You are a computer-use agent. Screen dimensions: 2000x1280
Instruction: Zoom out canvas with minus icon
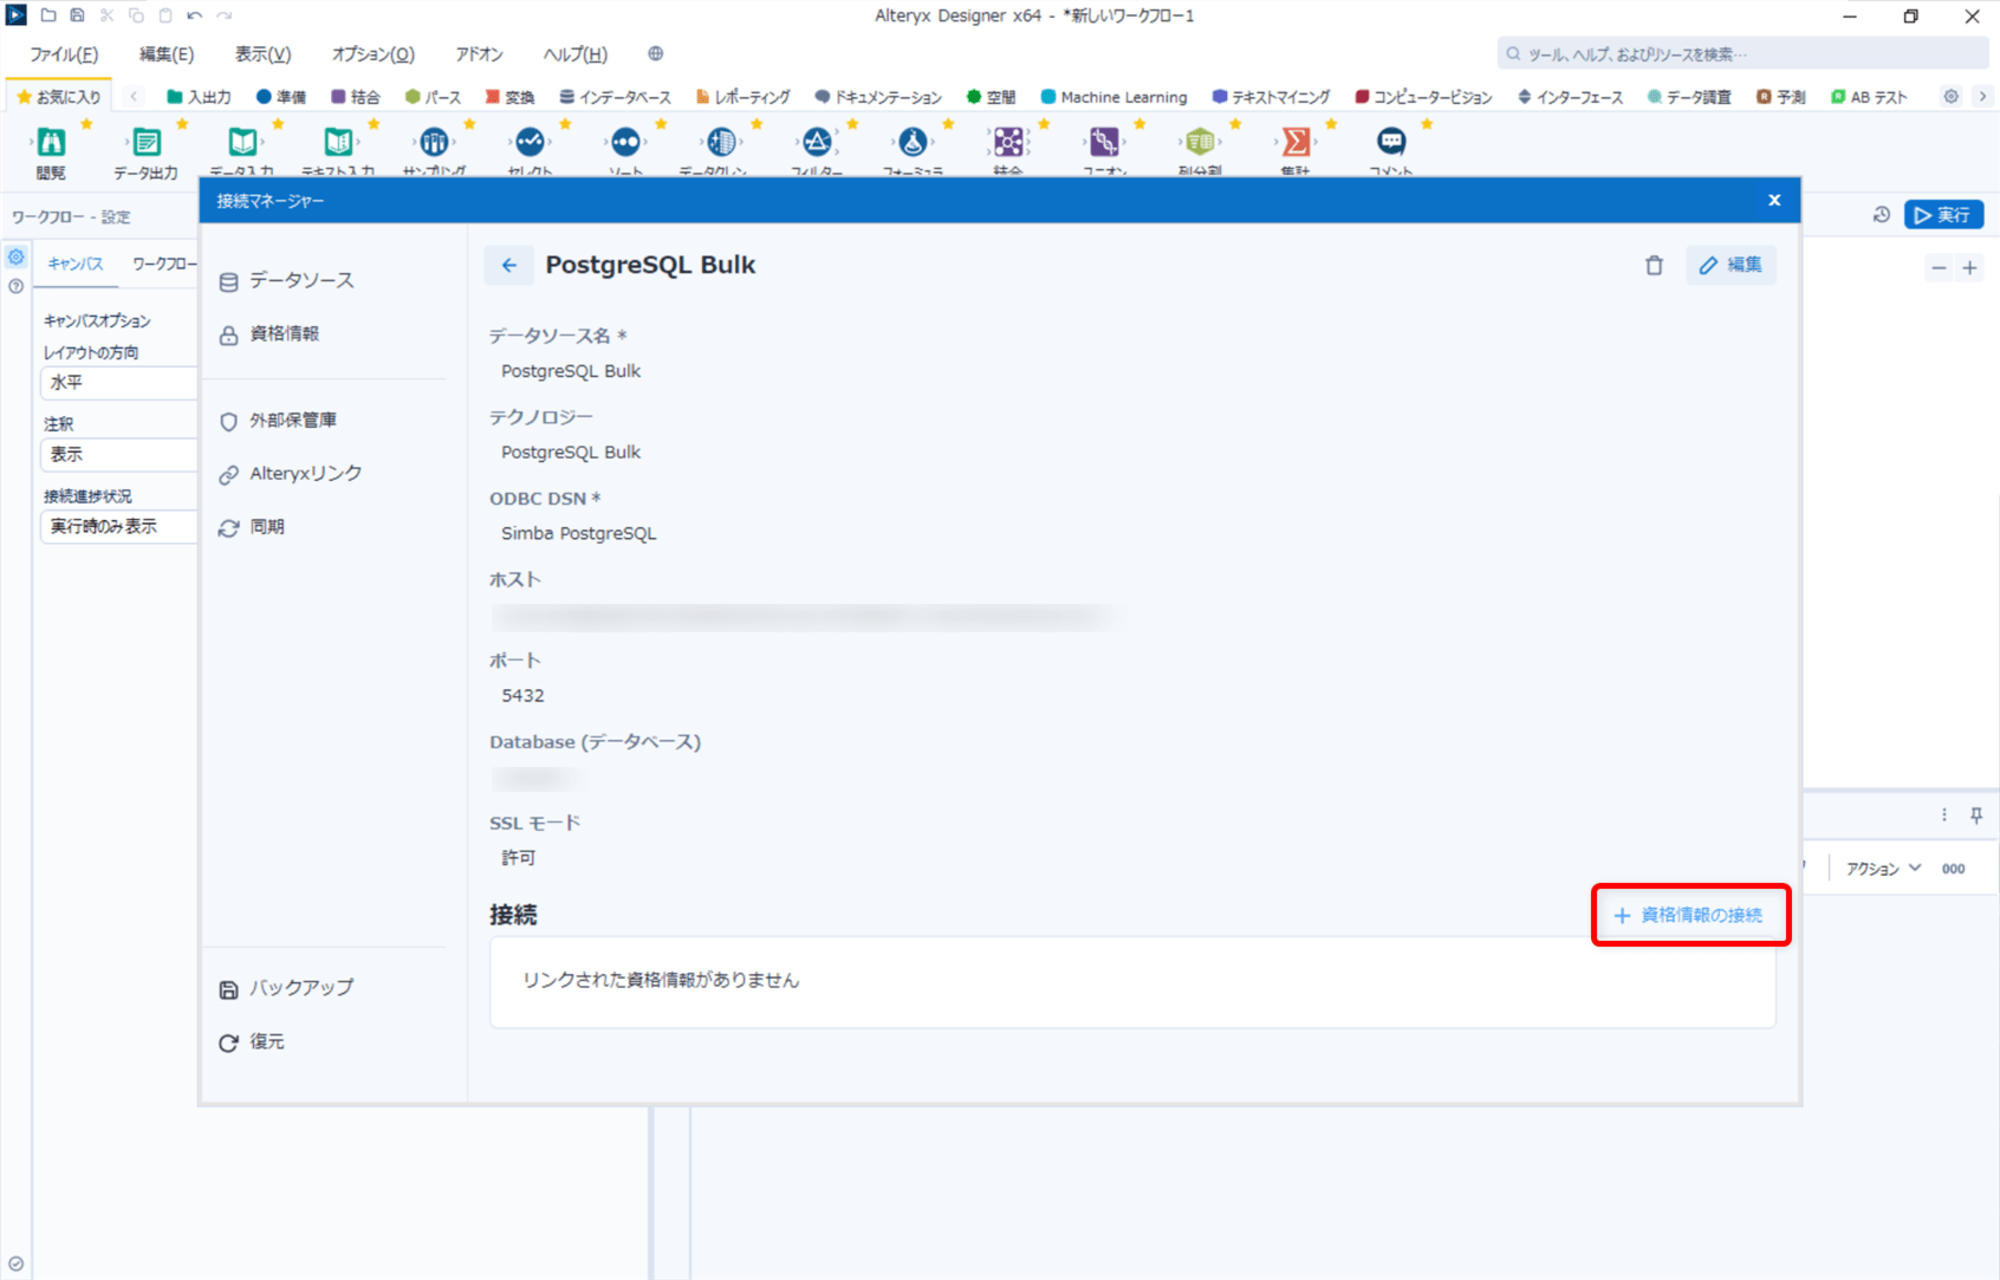[1939, 268]
